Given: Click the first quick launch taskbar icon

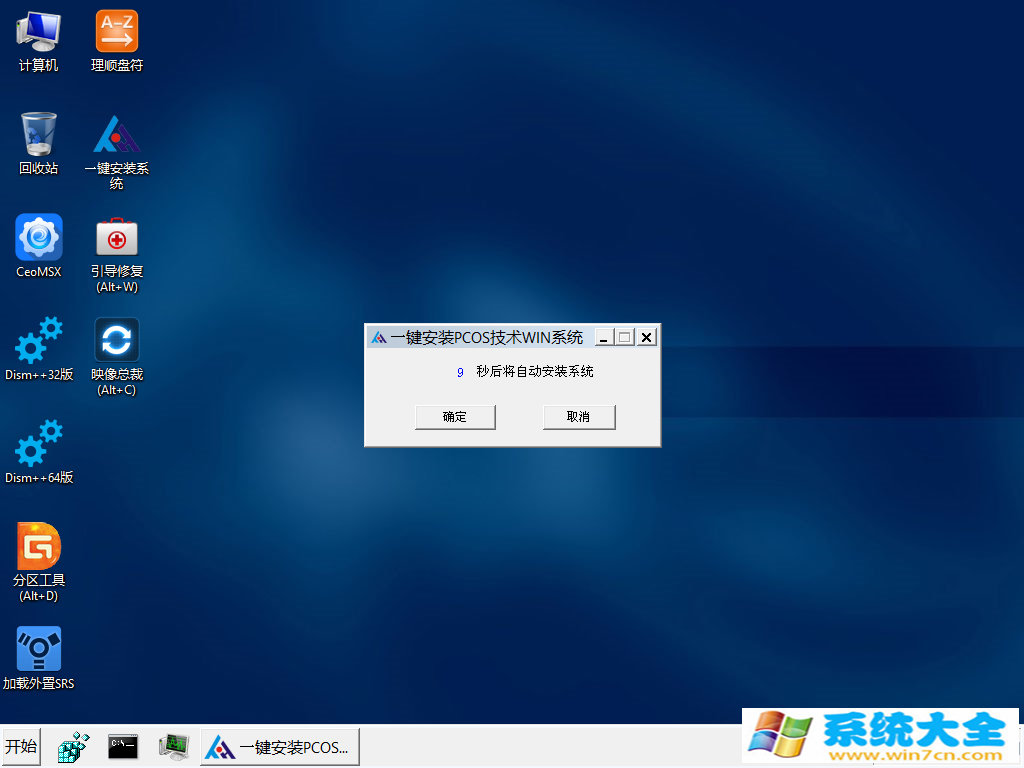Looking at the screenshot, I should 73,746.
